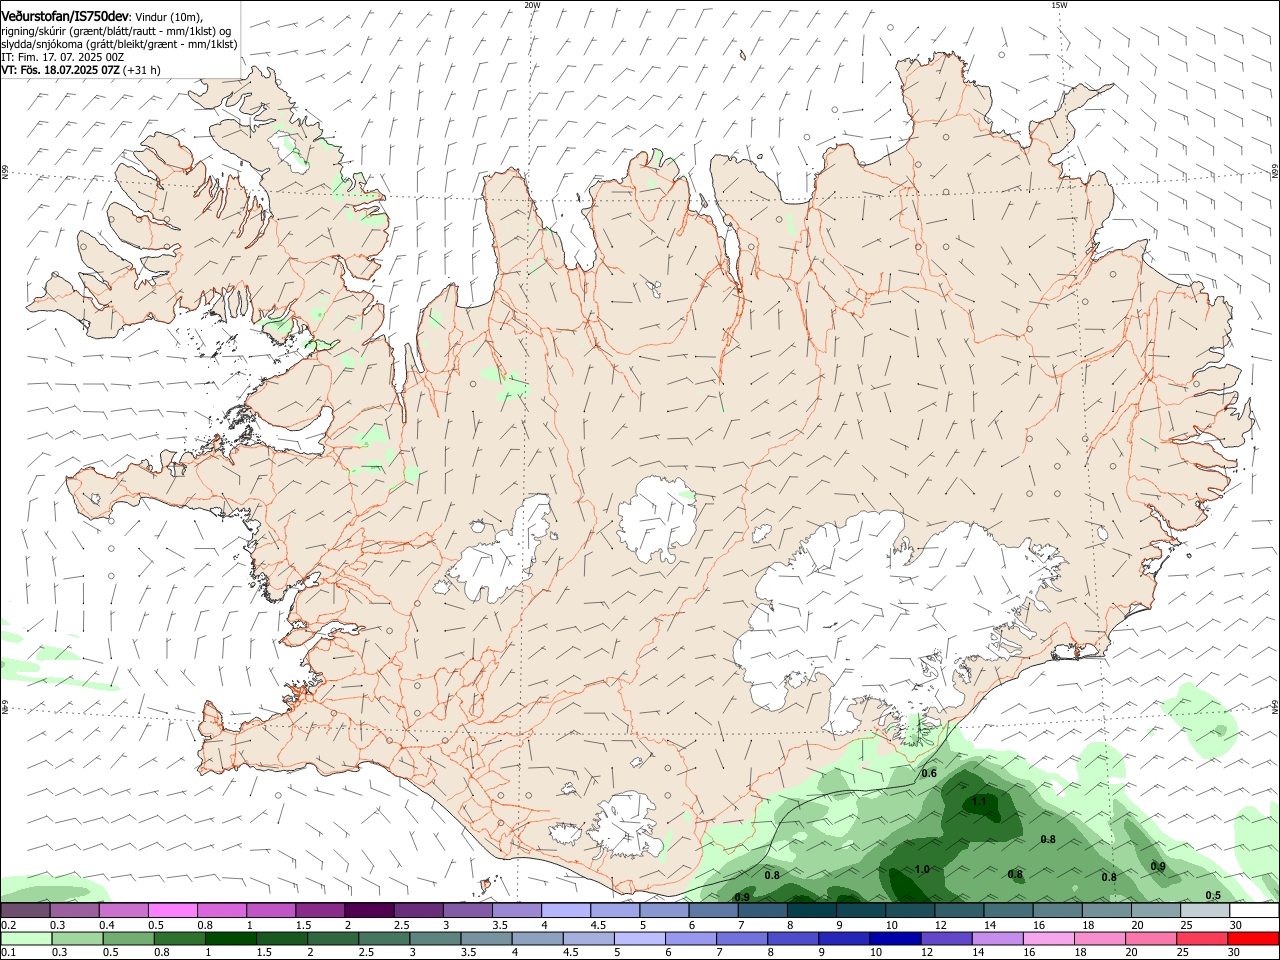
Task: Click the bright pink swatch in the snow scale
Action: pyautogui.click(x=172, y=910)
